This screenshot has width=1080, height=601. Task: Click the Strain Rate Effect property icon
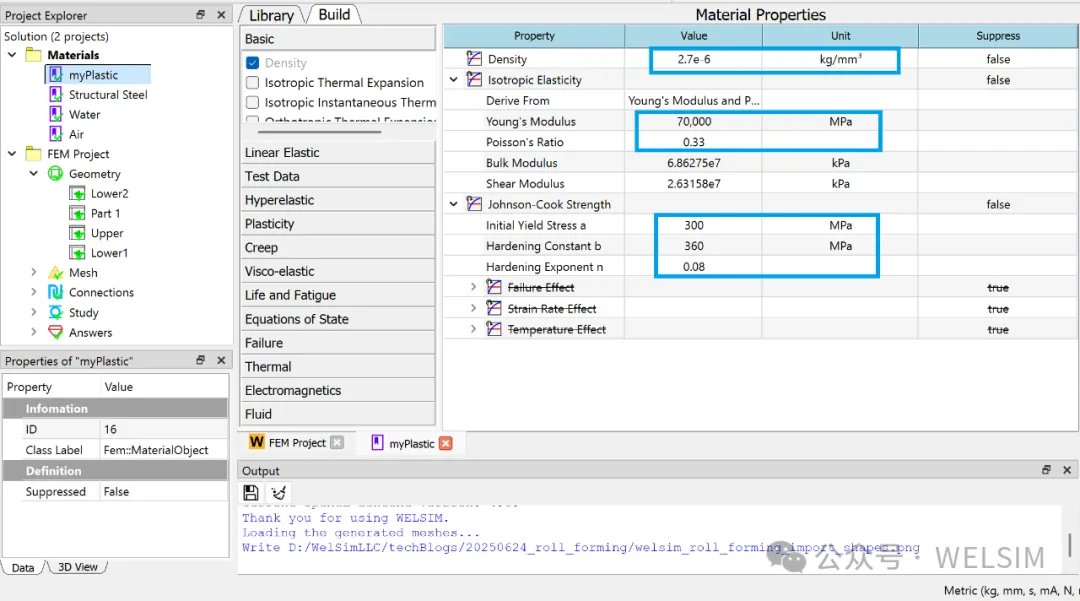click(x=494, y=308)
